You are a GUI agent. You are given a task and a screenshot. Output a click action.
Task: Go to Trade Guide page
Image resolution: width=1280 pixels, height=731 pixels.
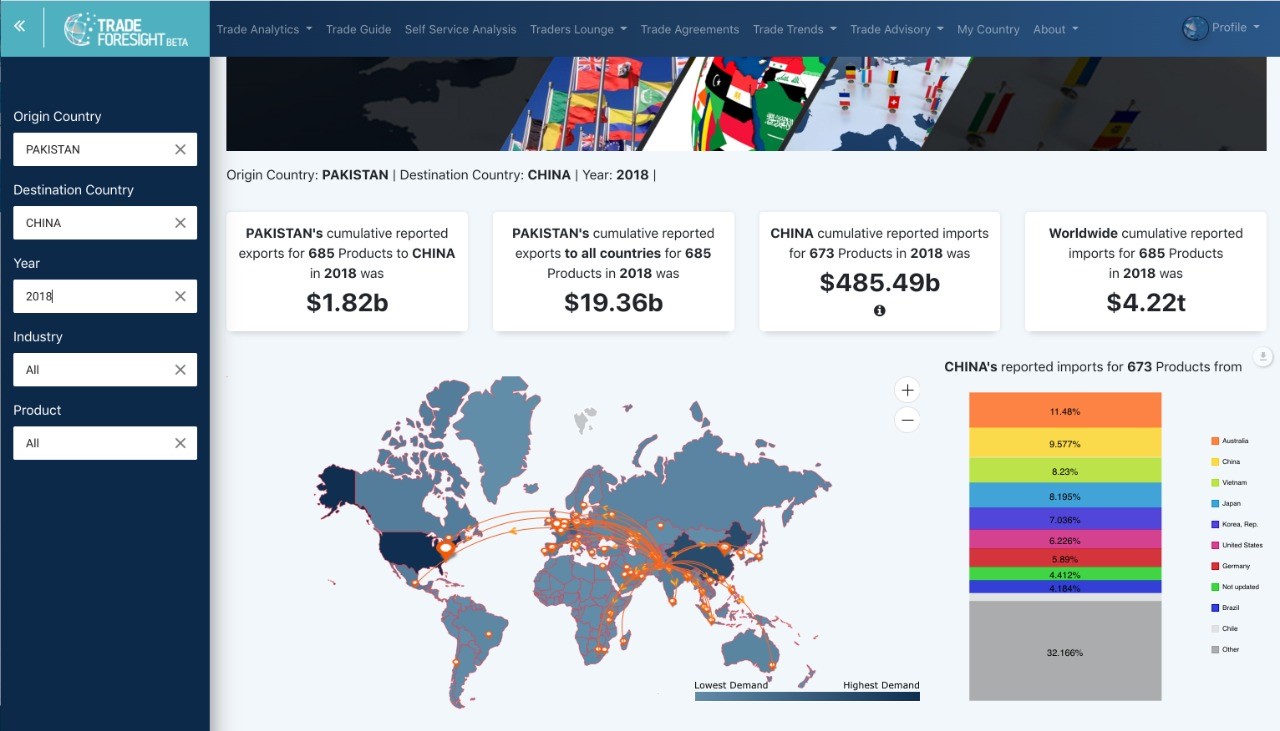coord(359,29)
